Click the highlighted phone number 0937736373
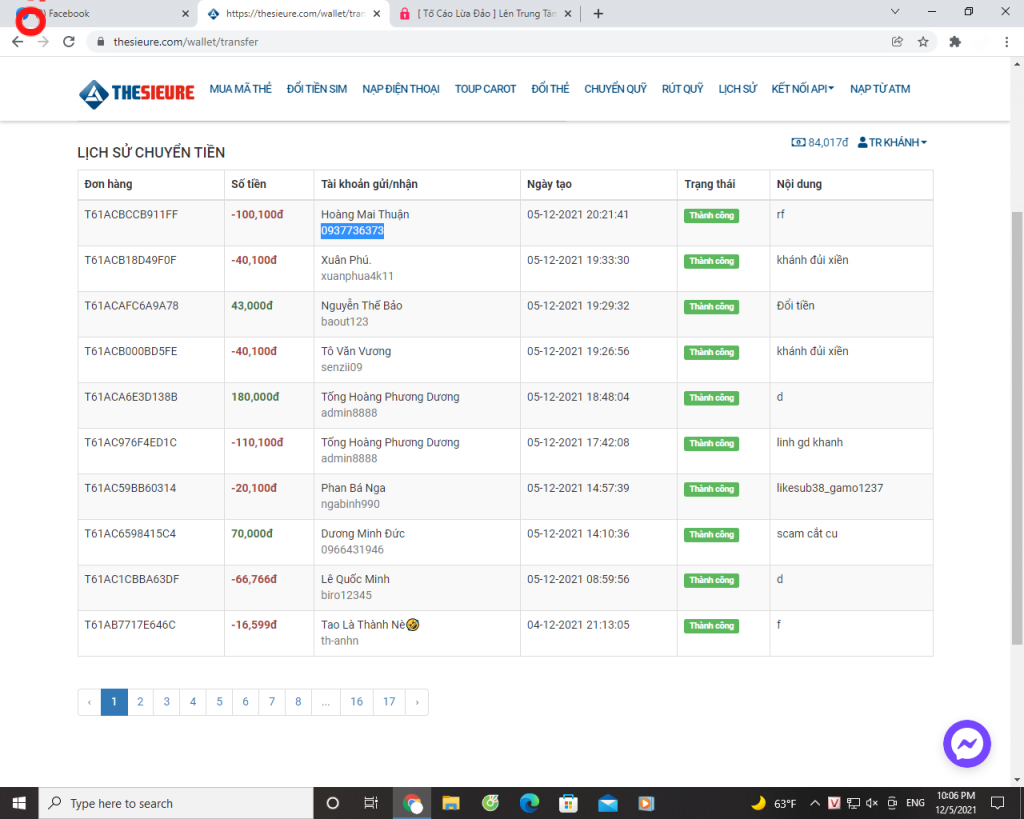Screen dimensions: 1024x819 (x=352, y=231)
